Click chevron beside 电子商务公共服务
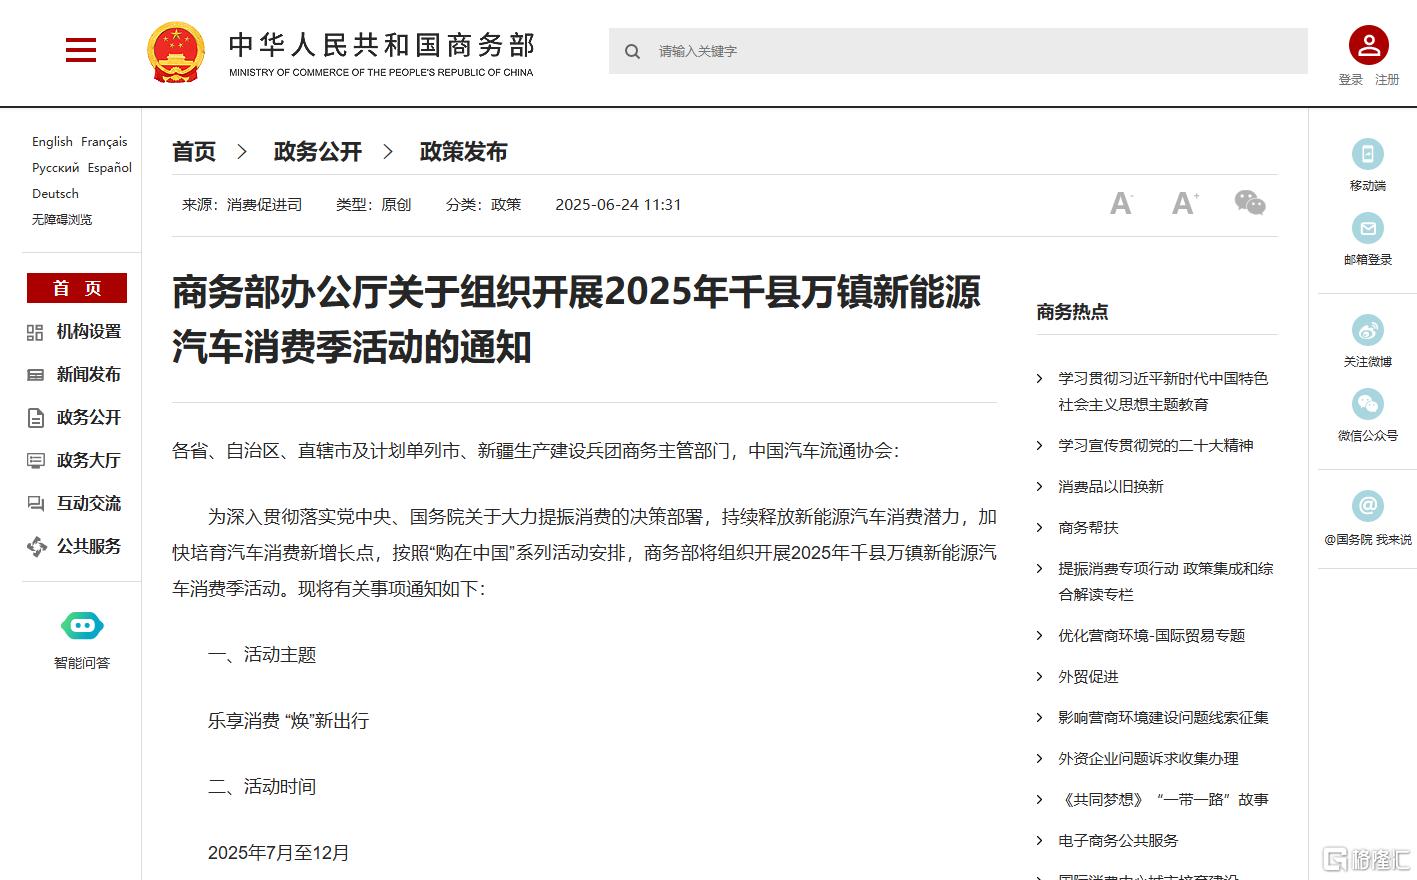1417x880 pixels. [x=1040, y=841]
